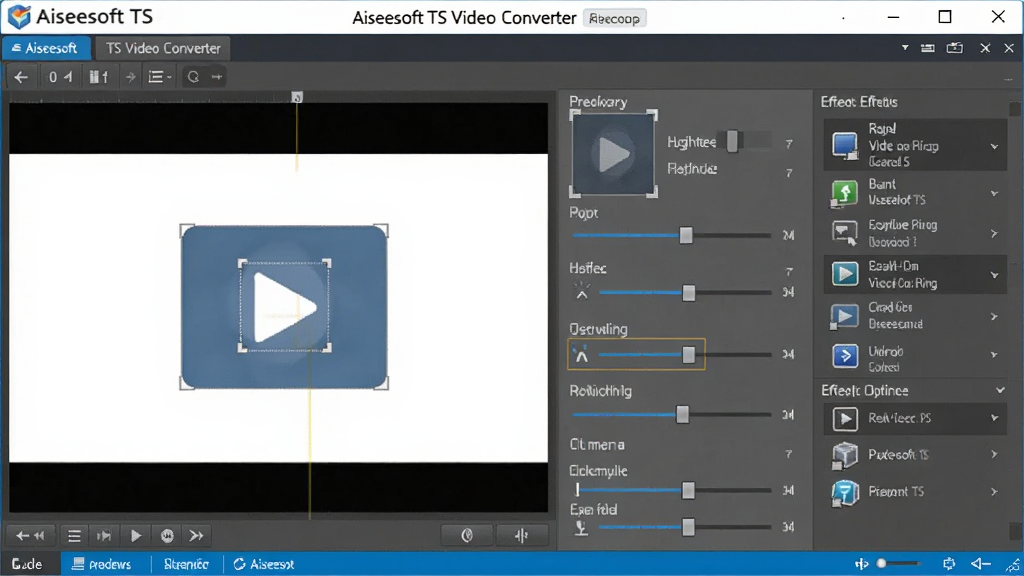Click the fast forward double-arrow button
Image resolution: width=1024 pixels, height=576 pixels.
coord(196,536)
